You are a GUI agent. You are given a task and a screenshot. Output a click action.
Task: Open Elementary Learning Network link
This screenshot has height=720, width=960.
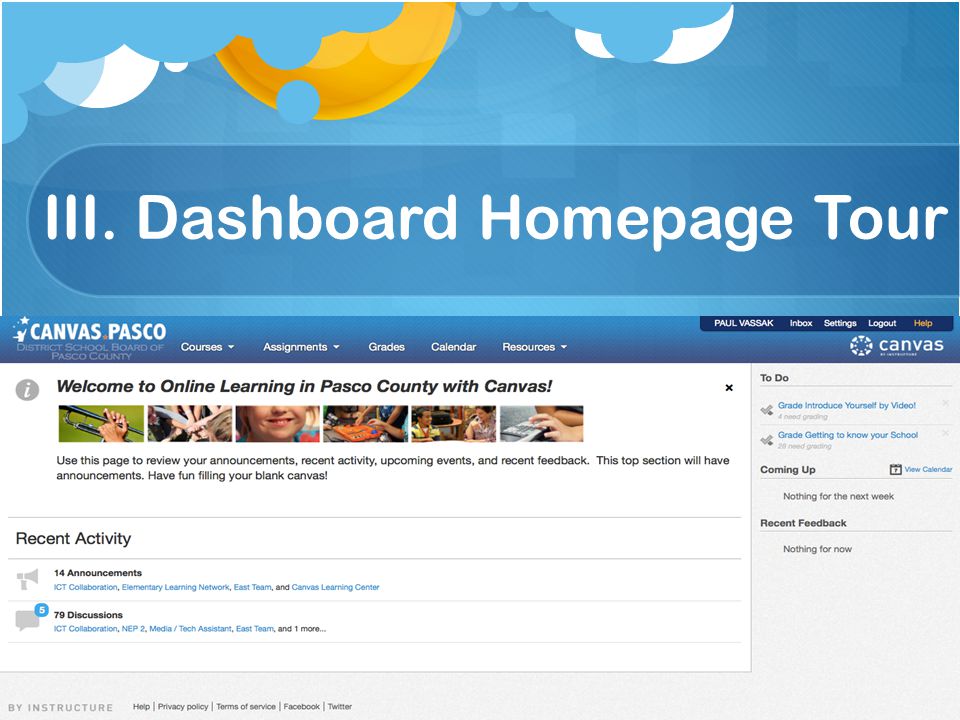[x=176, y=587]
